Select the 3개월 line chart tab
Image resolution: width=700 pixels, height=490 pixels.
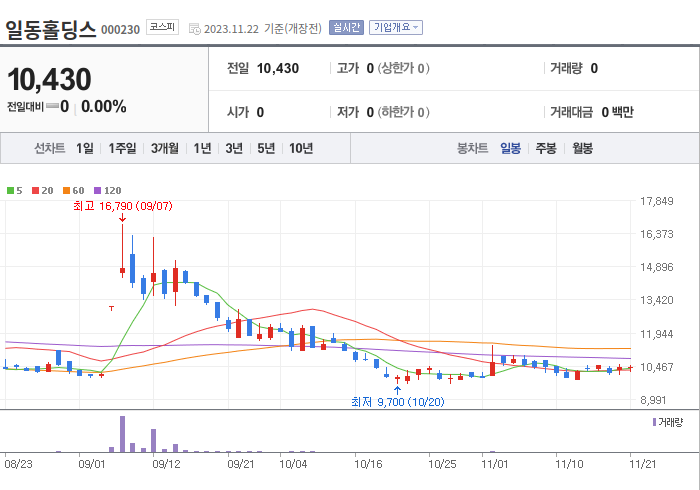tap(165, 148)
